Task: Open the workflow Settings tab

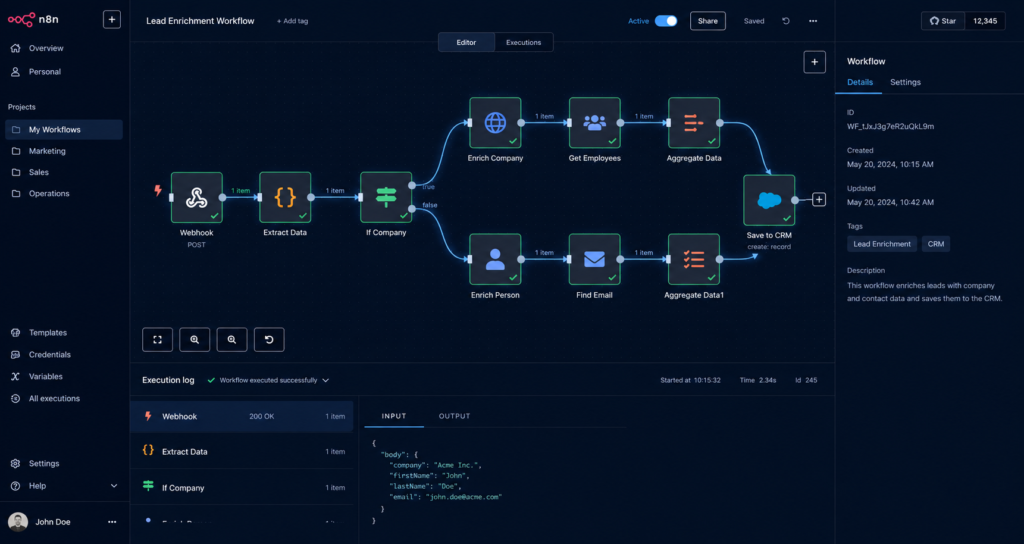Action: pos(905,82)
